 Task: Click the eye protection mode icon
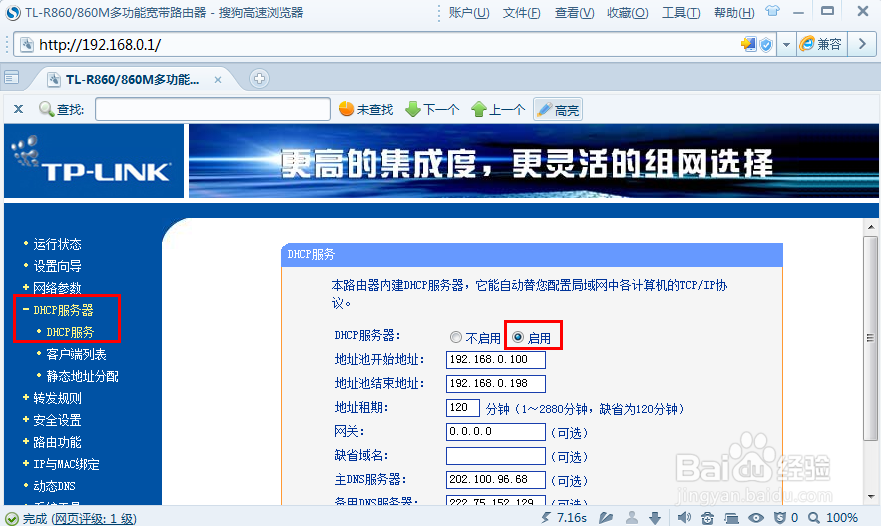(756, 518)
